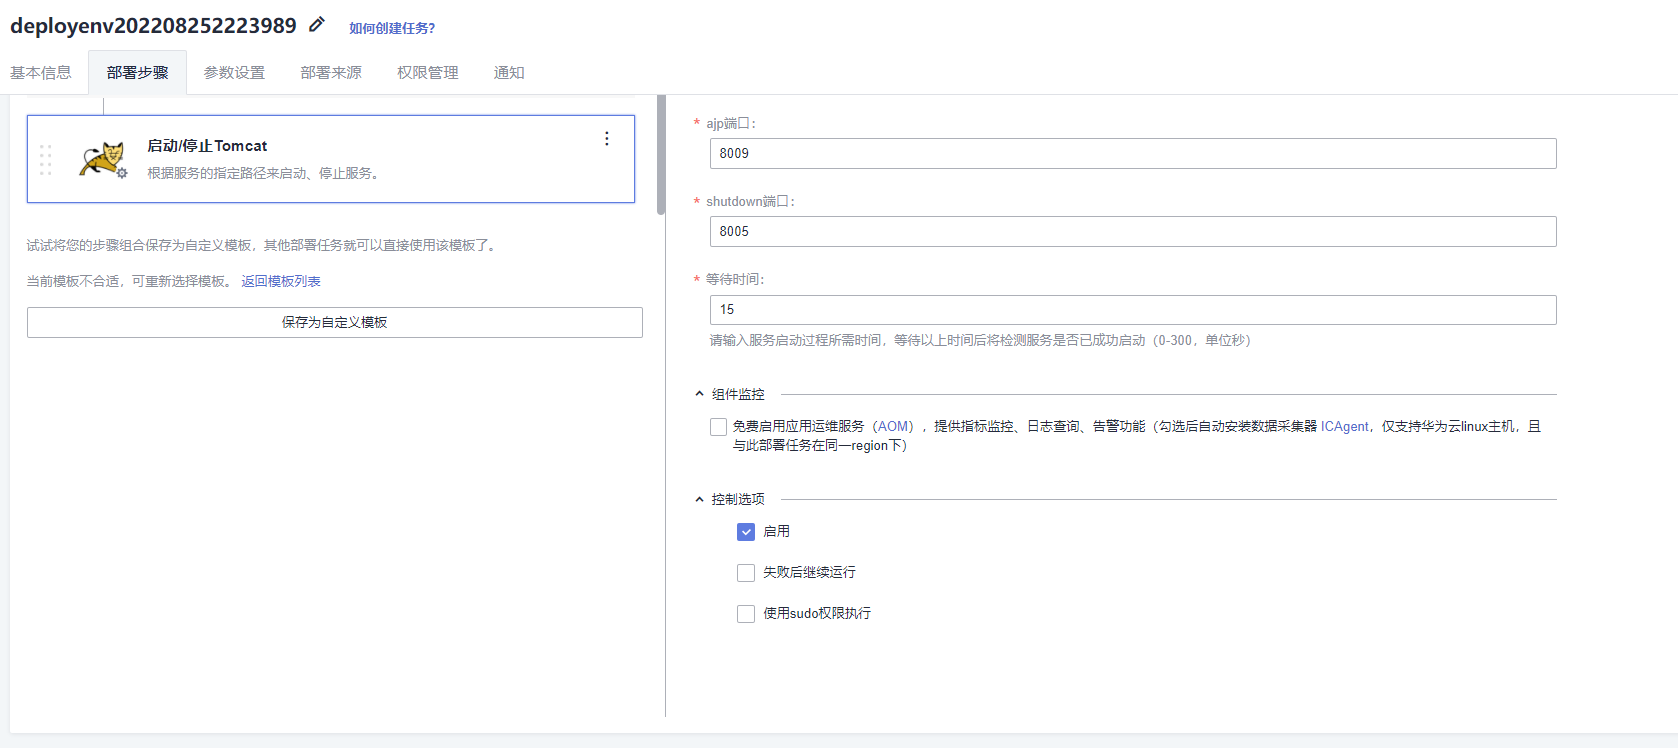Screen dimensions: 1678x749
Task: Open the 参数设置 tab
Action: point(235,73)
